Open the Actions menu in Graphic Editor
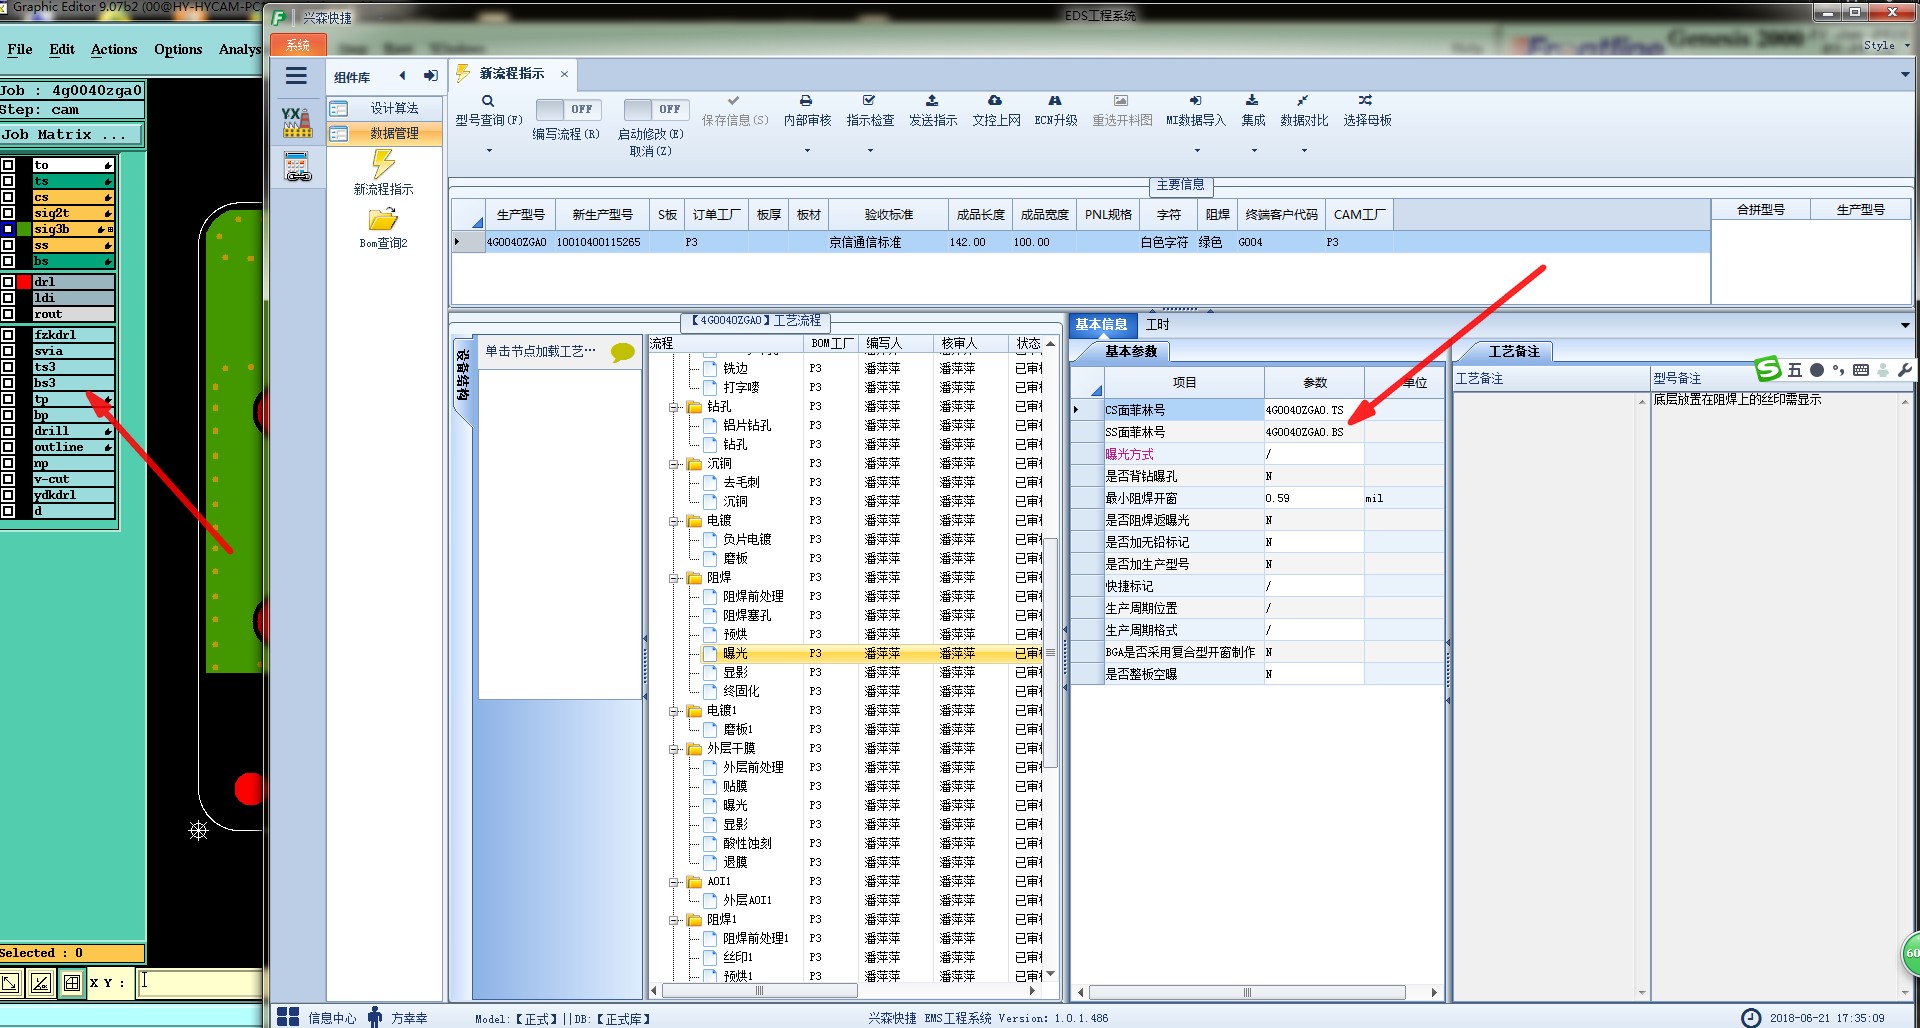 coord(114,49)
